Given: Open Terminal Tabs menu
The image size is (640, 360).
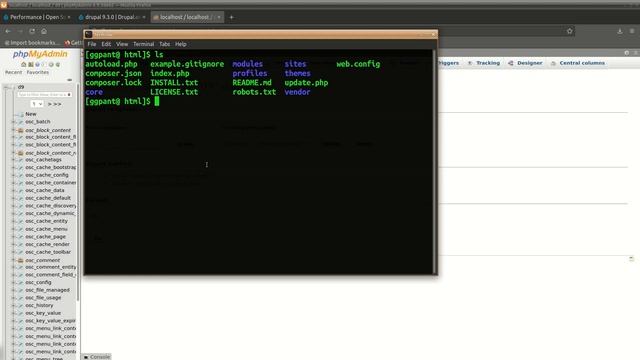Looking at the screenshot, I should coord(164,44).
